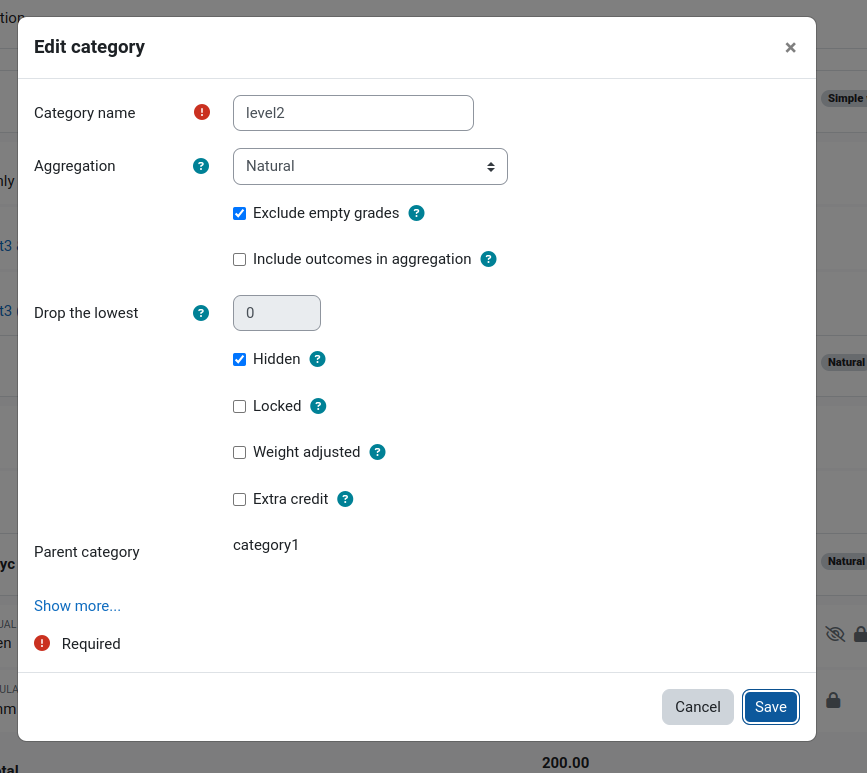Close the Edit category dialog
This screenshot has height=773, width=867.
[x=790, y=48]
